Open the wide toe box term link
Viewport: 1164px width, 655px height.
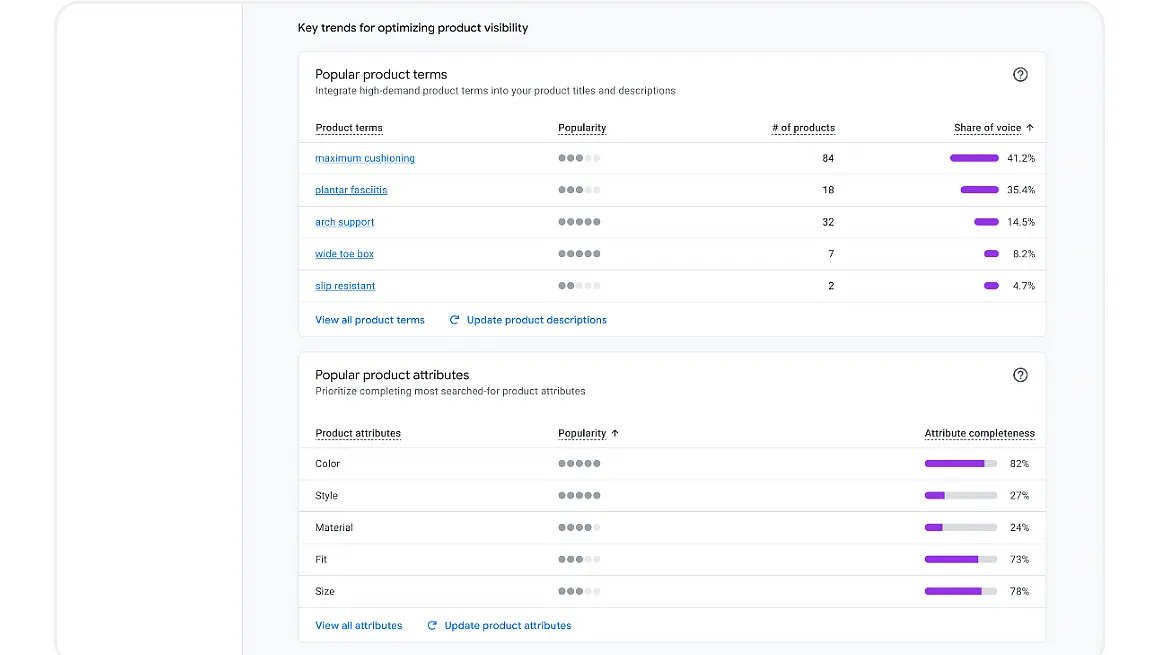click(344, 254)
